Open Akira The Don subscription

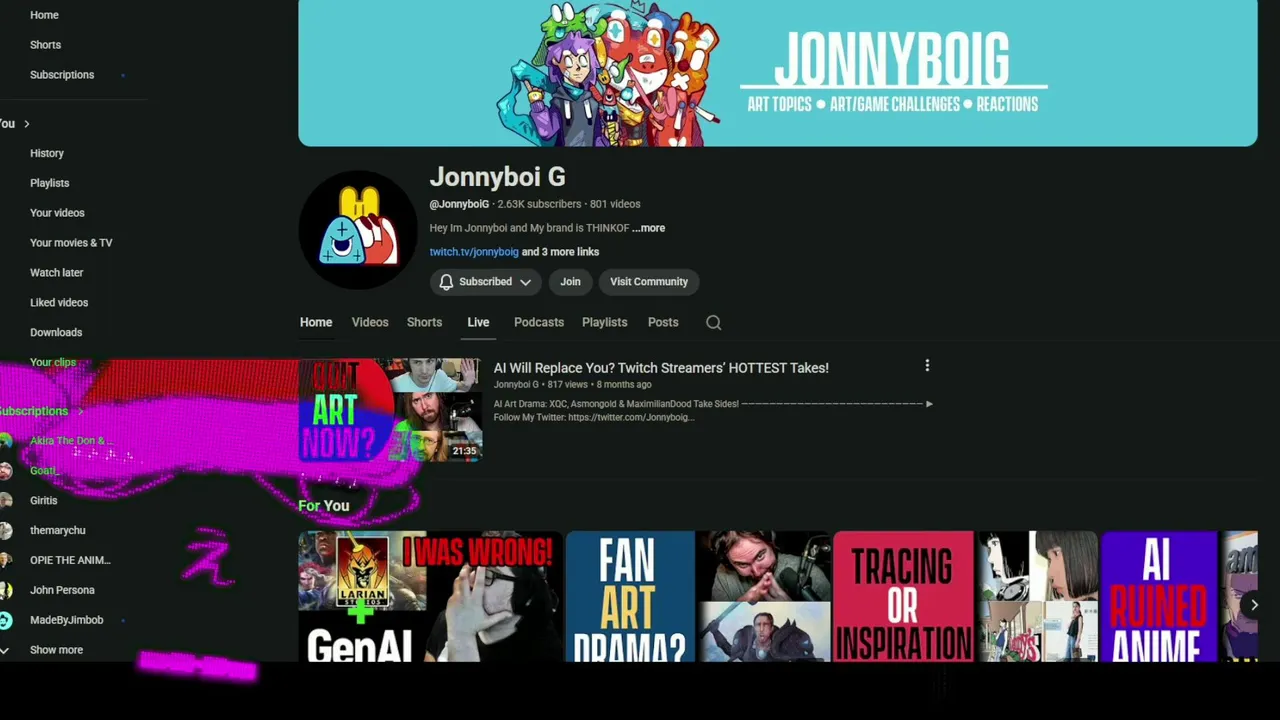click(x=70, y=441)
